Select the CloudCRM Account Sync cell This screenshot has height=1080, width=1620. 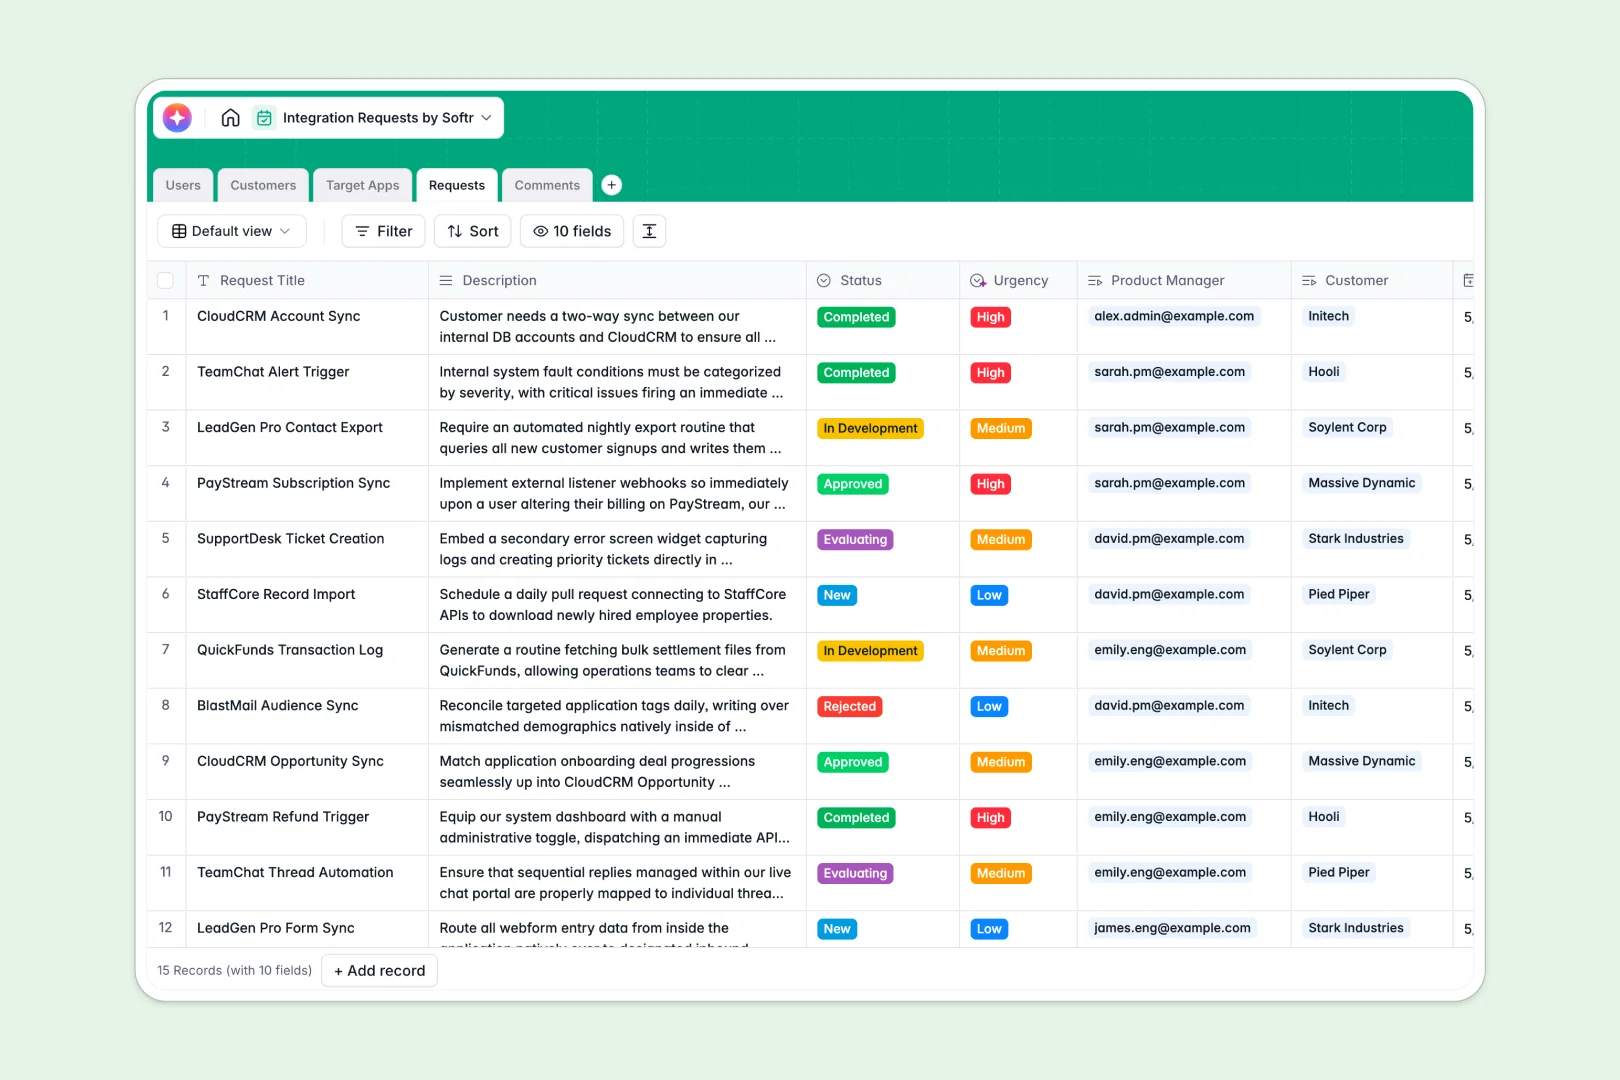coord(307,327)
